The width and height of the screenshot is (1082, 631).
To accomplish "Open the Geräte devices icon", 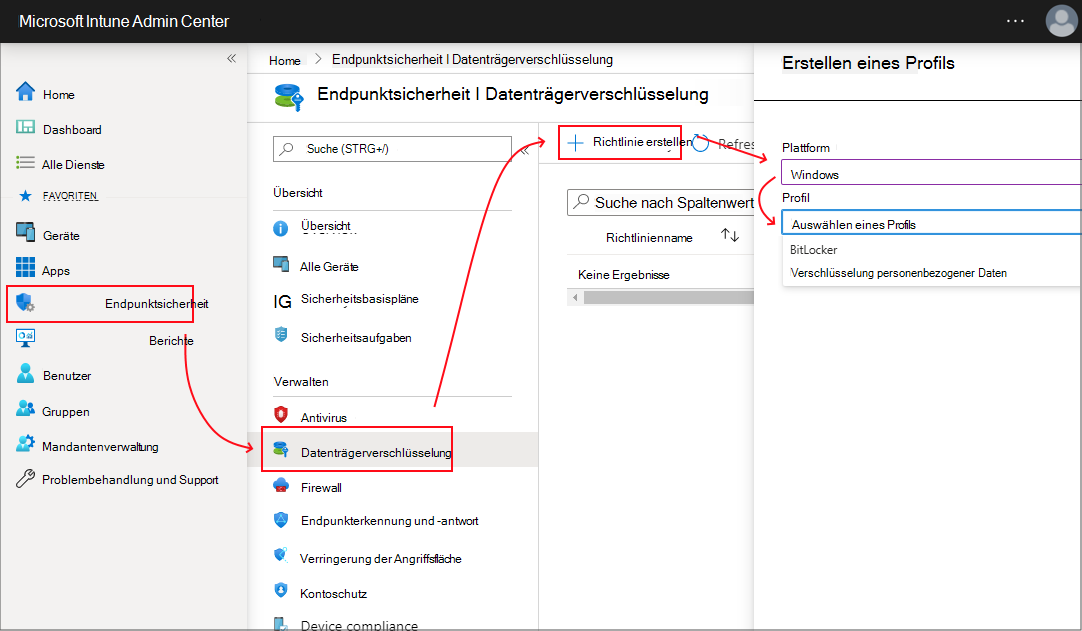I will pyautogui.click(x=26, y=232).
